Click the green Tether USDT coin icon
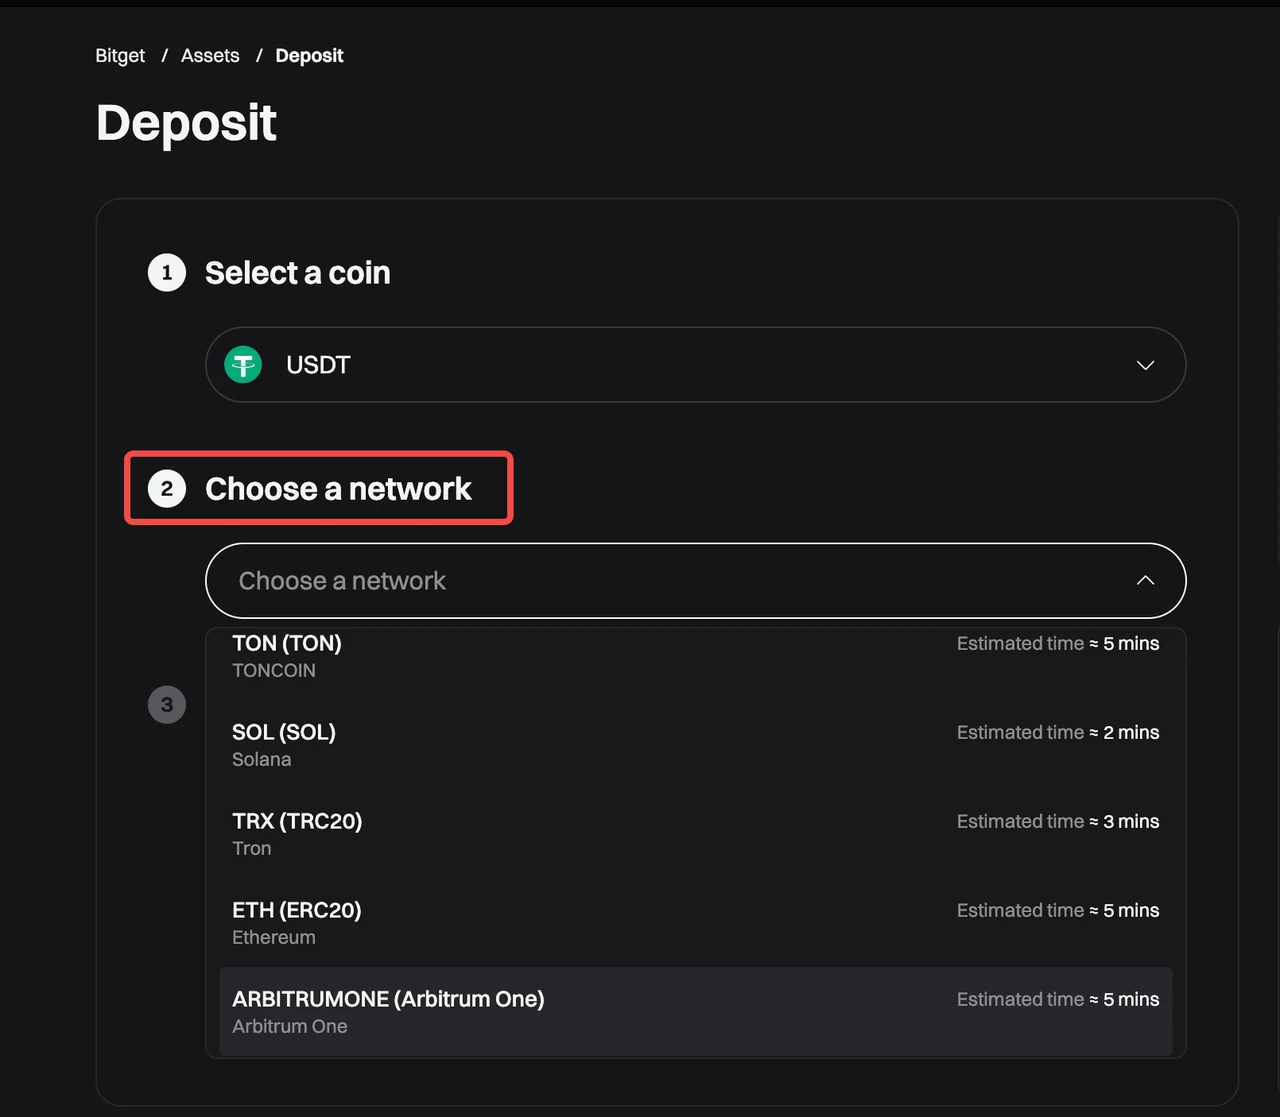 point(243,365)
